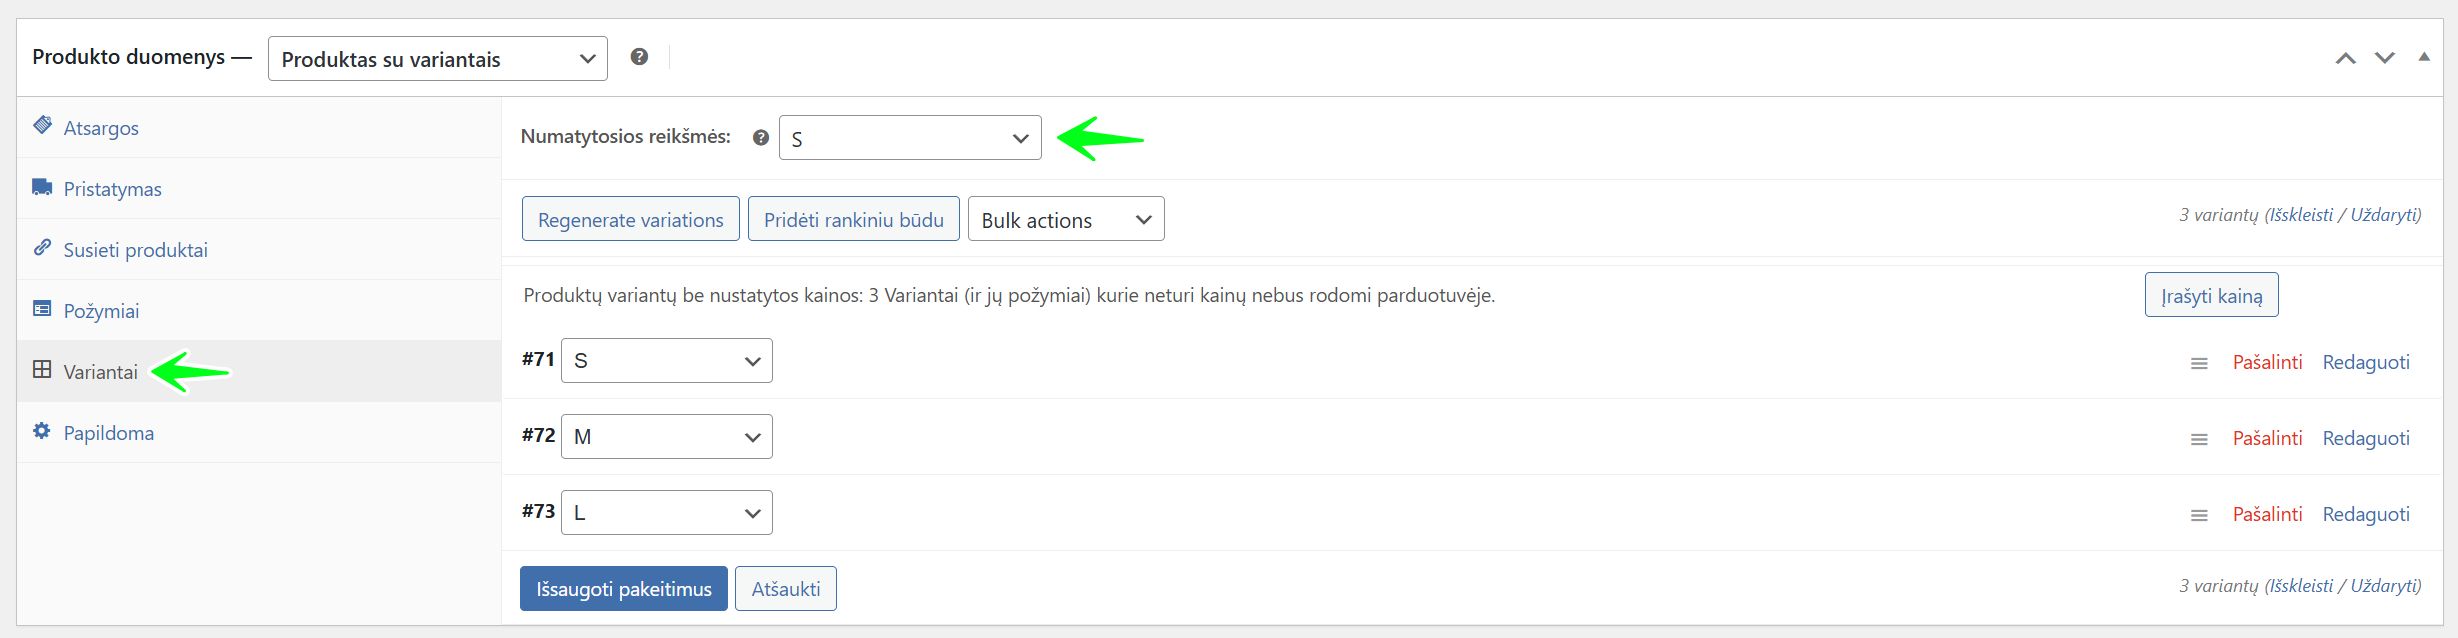Move the panel down with the down chevron

pos(2385,58)
